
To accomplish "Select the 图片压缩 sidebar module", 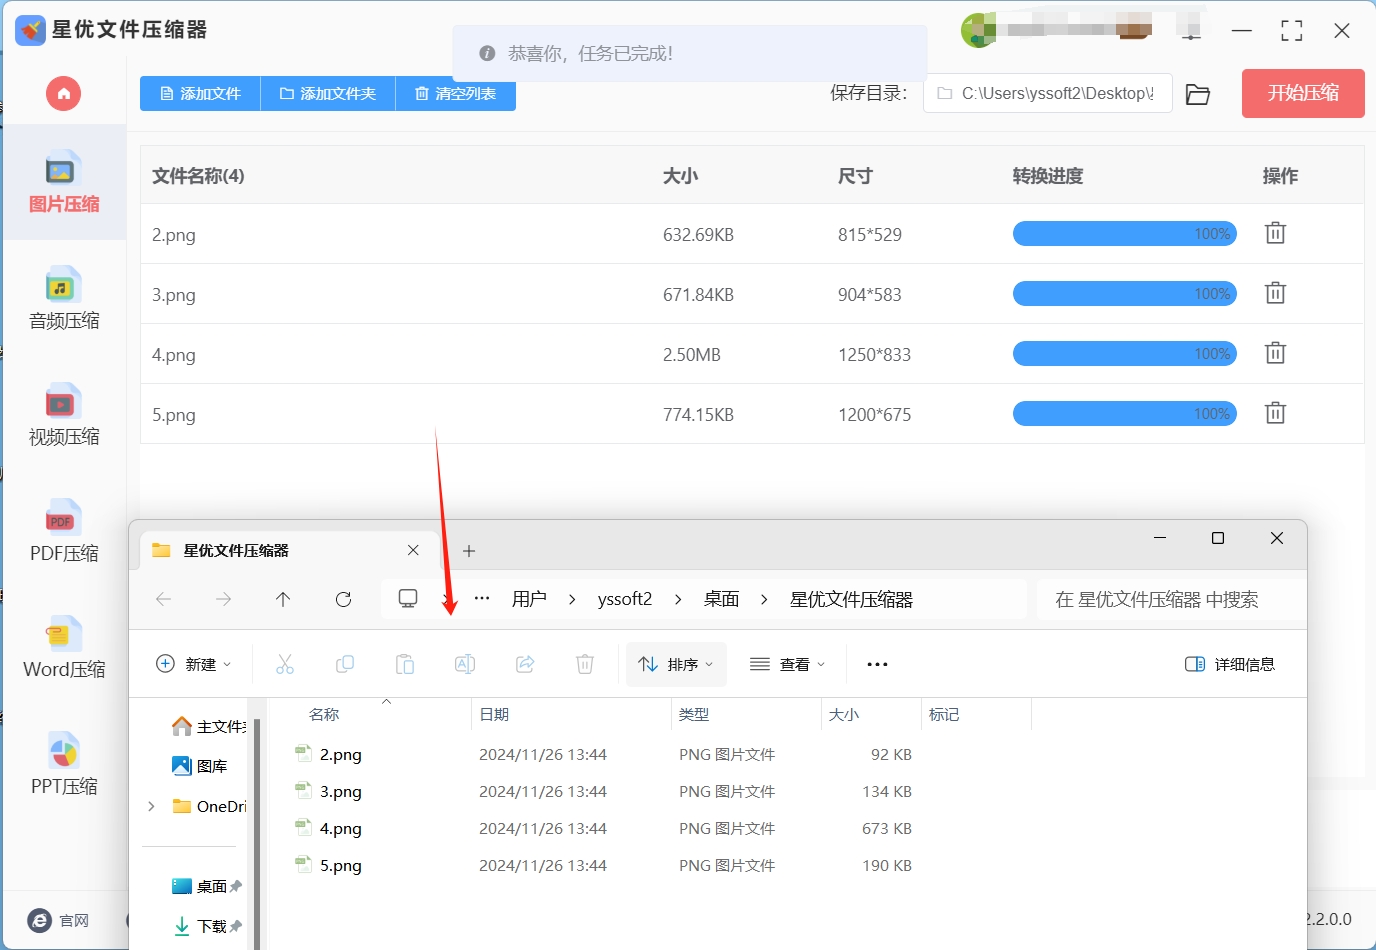I will (64, 183).
